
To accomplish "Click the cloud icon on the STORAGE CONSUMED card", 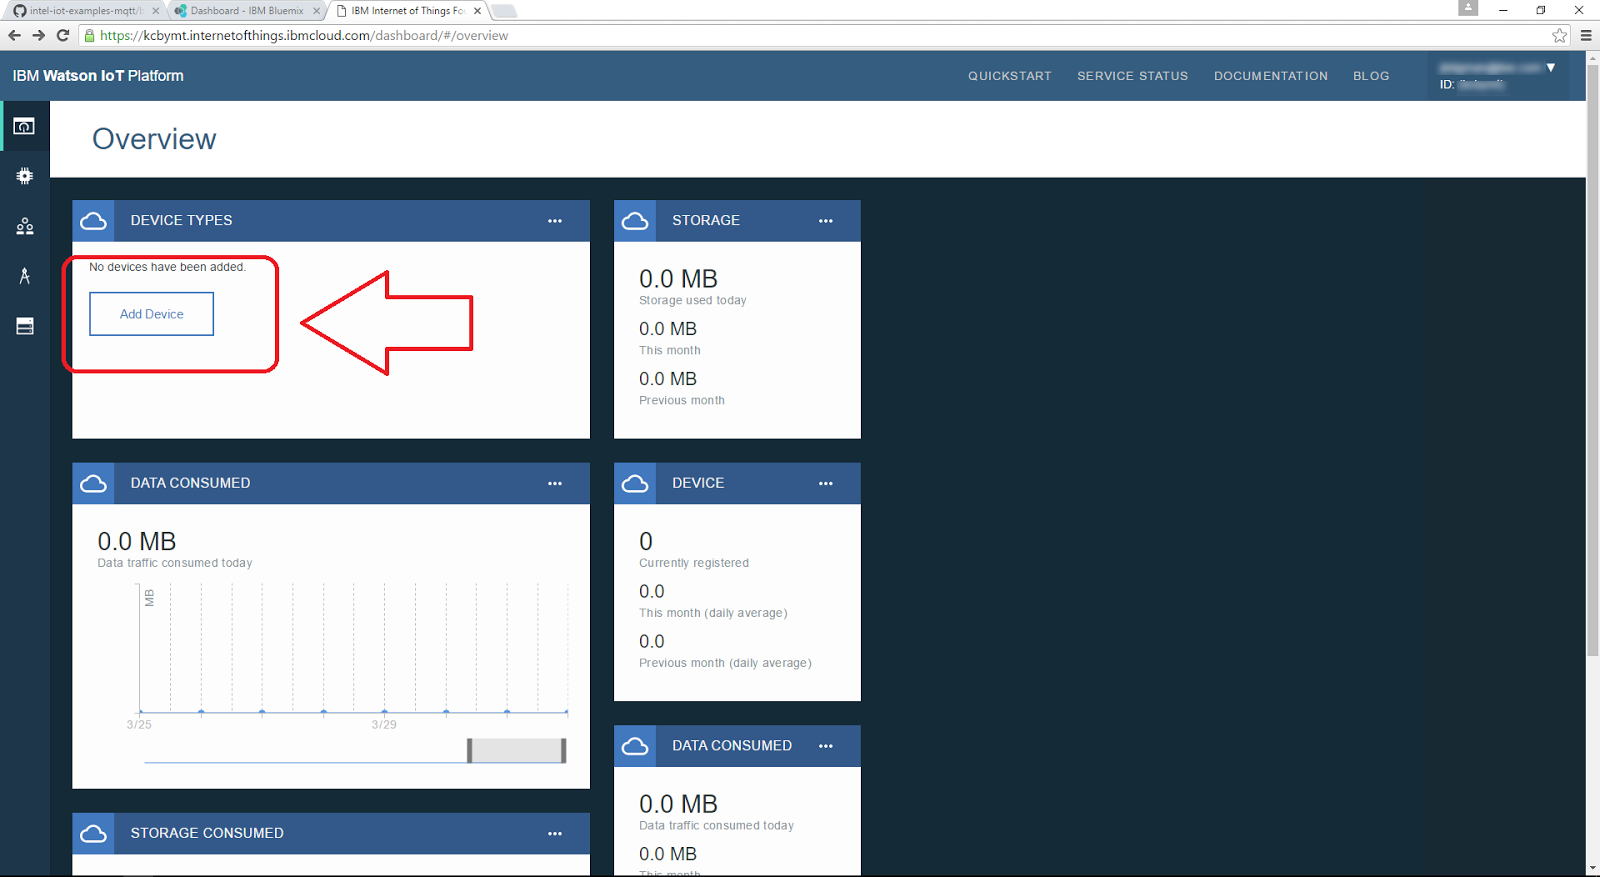I will [x=94, y=834].
